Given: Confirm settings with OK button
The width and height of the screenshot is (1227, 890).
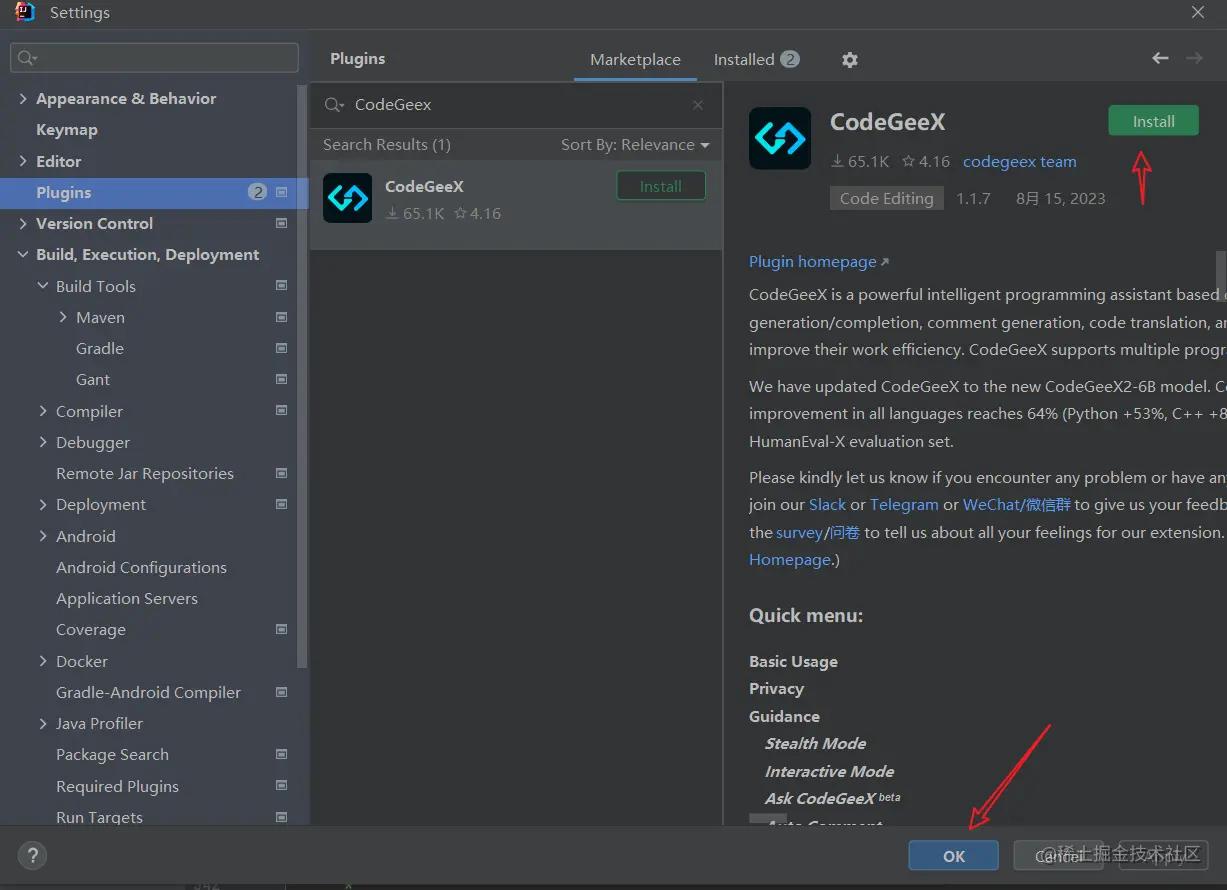Looking at the screenshot, I should coord(953,855).
